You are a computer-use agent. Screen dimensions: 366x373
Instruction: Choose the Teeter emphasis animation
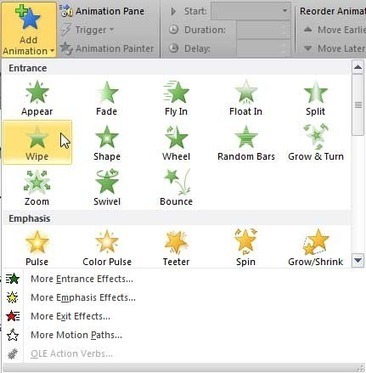point(176,248)
